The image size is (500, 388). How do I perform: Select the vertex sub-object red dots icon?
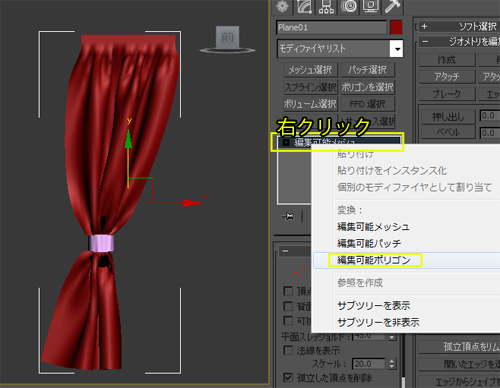tap(299, 272)
